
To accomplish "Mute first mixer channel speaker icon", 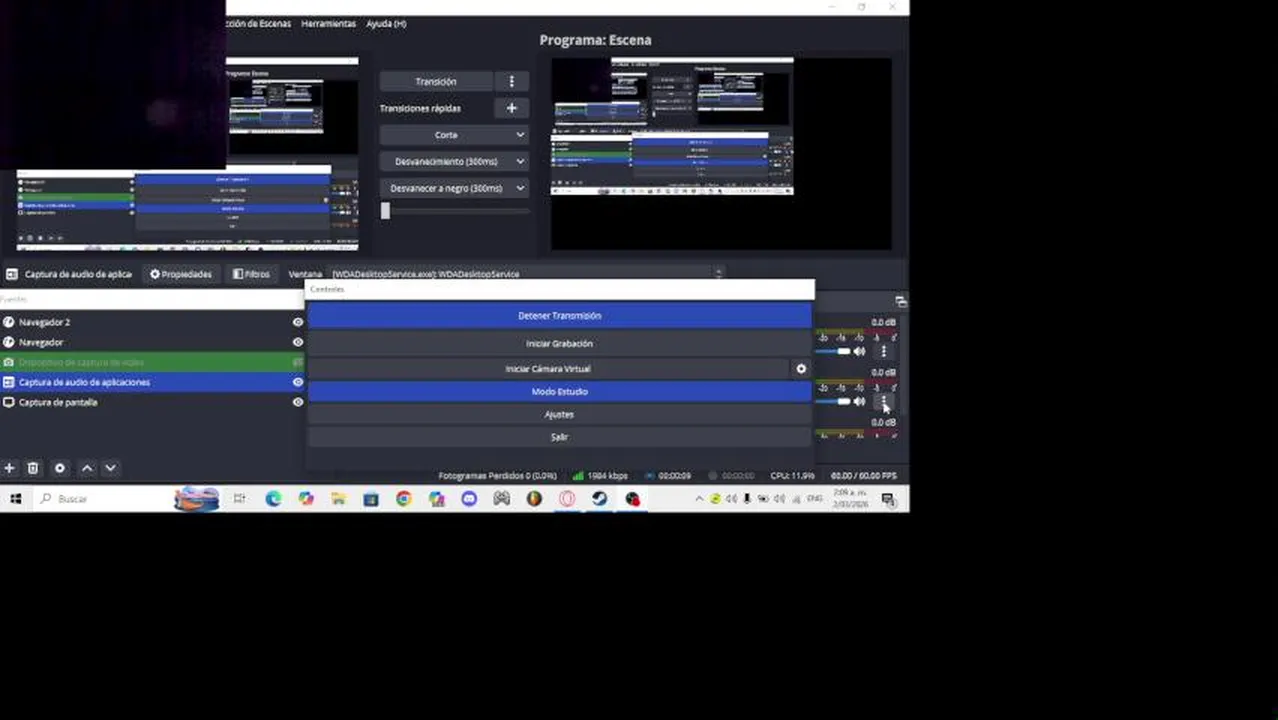I will tap(859, 352).
